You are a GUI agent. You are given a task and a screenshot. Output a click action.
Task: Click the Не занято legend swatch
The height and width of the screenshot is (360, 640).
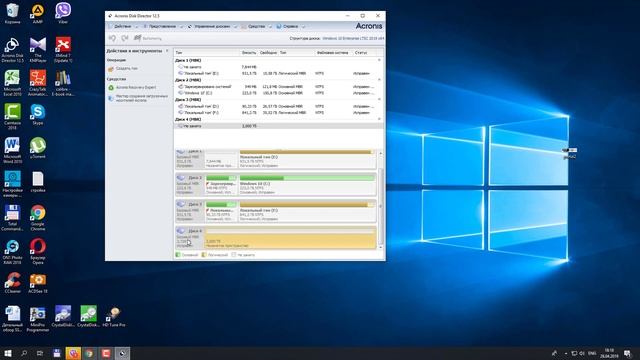tap(234, 255)
